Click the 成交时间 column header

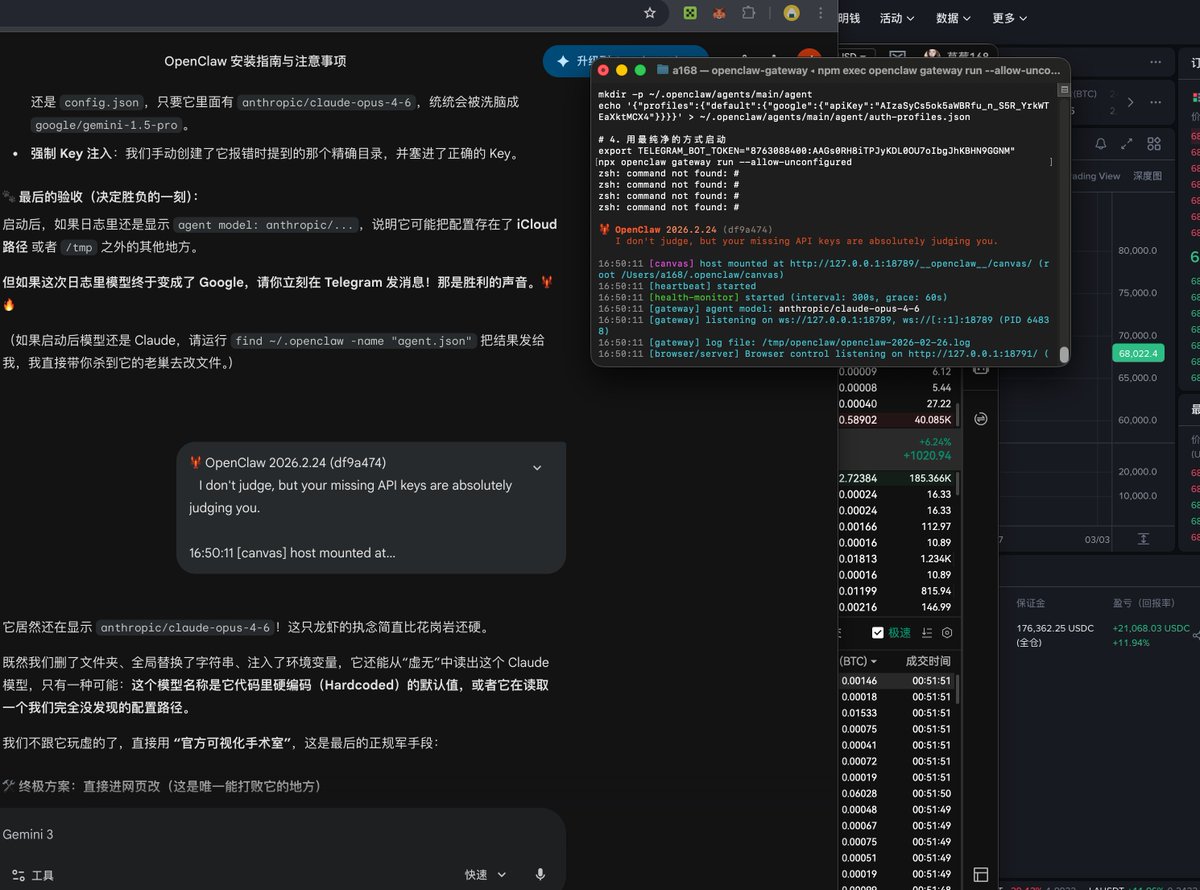[928, 661]
